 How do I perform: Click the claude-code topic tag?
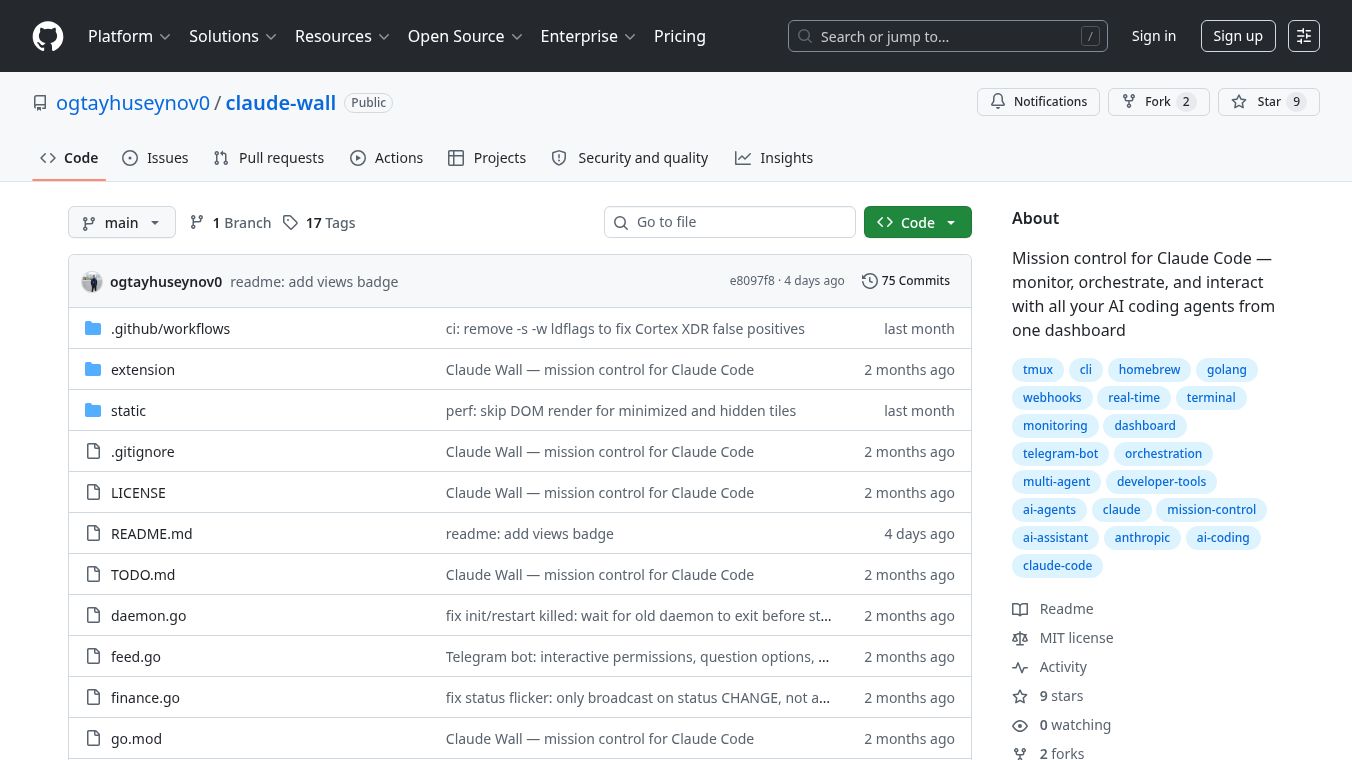pos(1057,566)
